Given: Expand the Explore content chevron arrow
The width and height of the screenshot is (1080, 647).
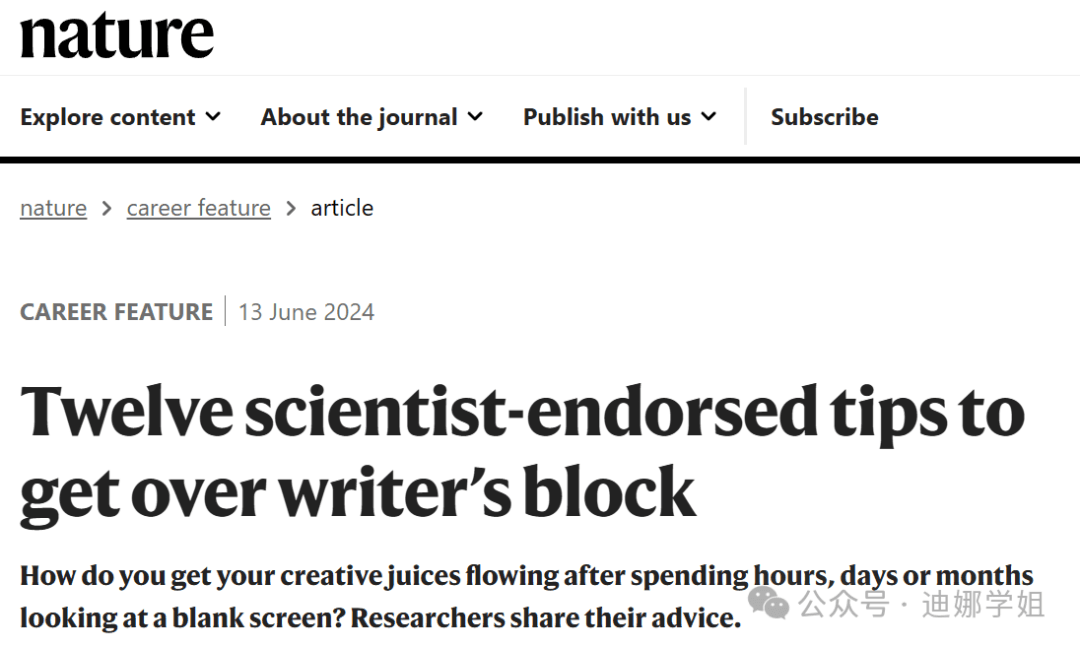Looking at the screenshot, I should tap(214, 117).
